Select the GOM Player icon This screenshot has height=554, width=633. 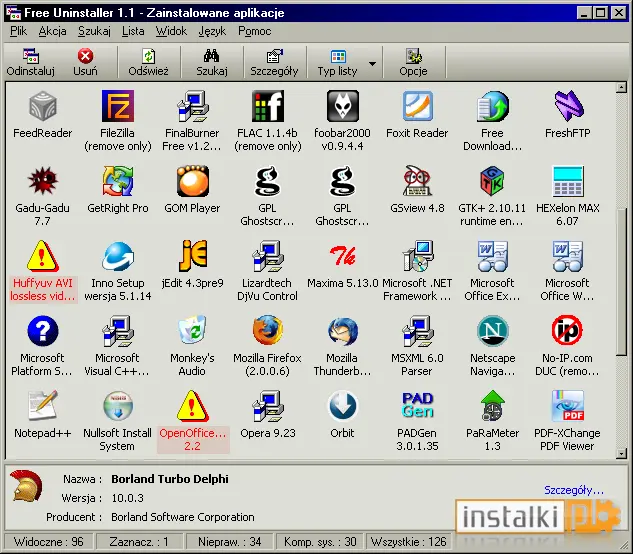point(193,181)
